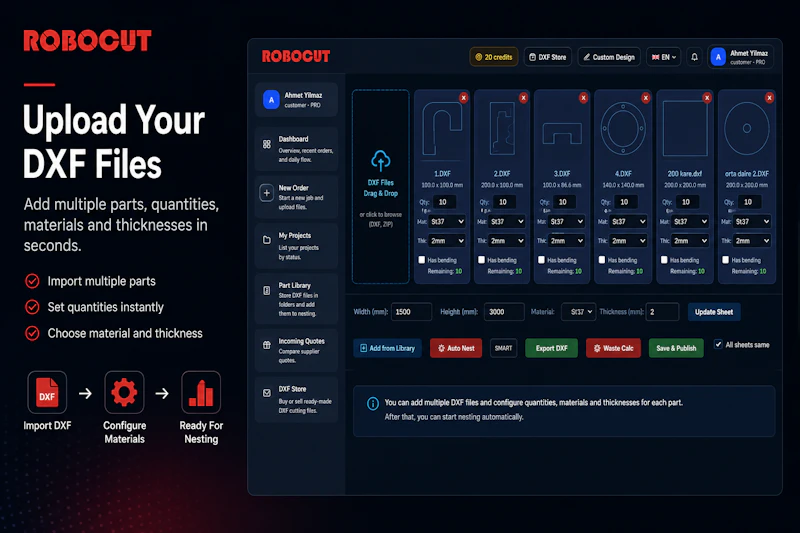The height and width of the screenshot is (533, 800).
Task: Click the Incoming Quotes icon
Action: [267, 345]
